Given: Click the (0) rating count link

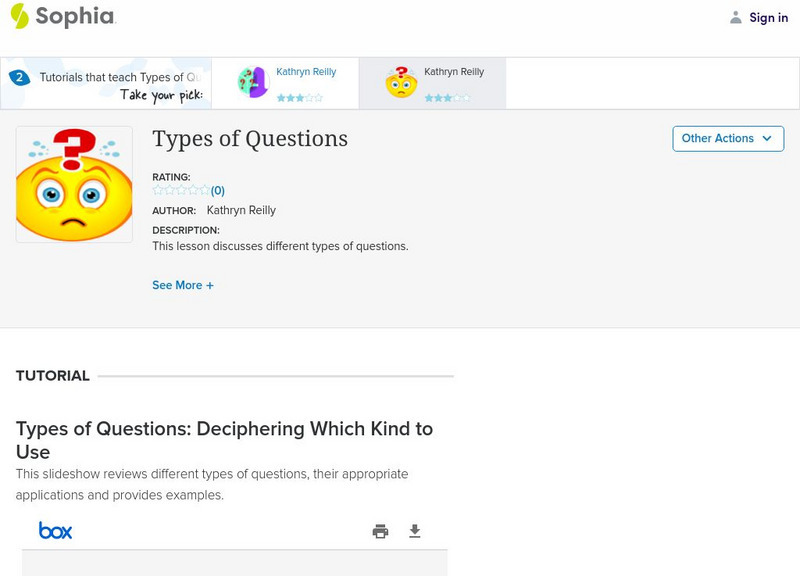Looking at the screenshot, I should click(x=218, y=190).
